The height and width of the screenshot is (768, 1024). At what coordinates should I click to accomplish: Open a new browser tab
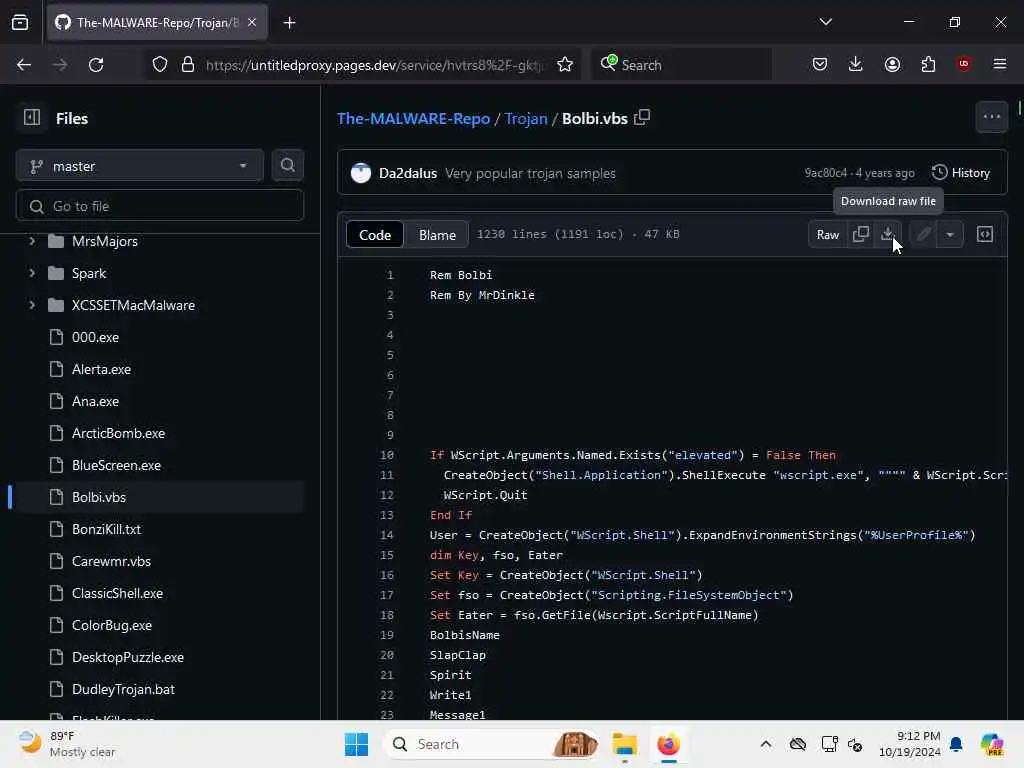(289, 23)
